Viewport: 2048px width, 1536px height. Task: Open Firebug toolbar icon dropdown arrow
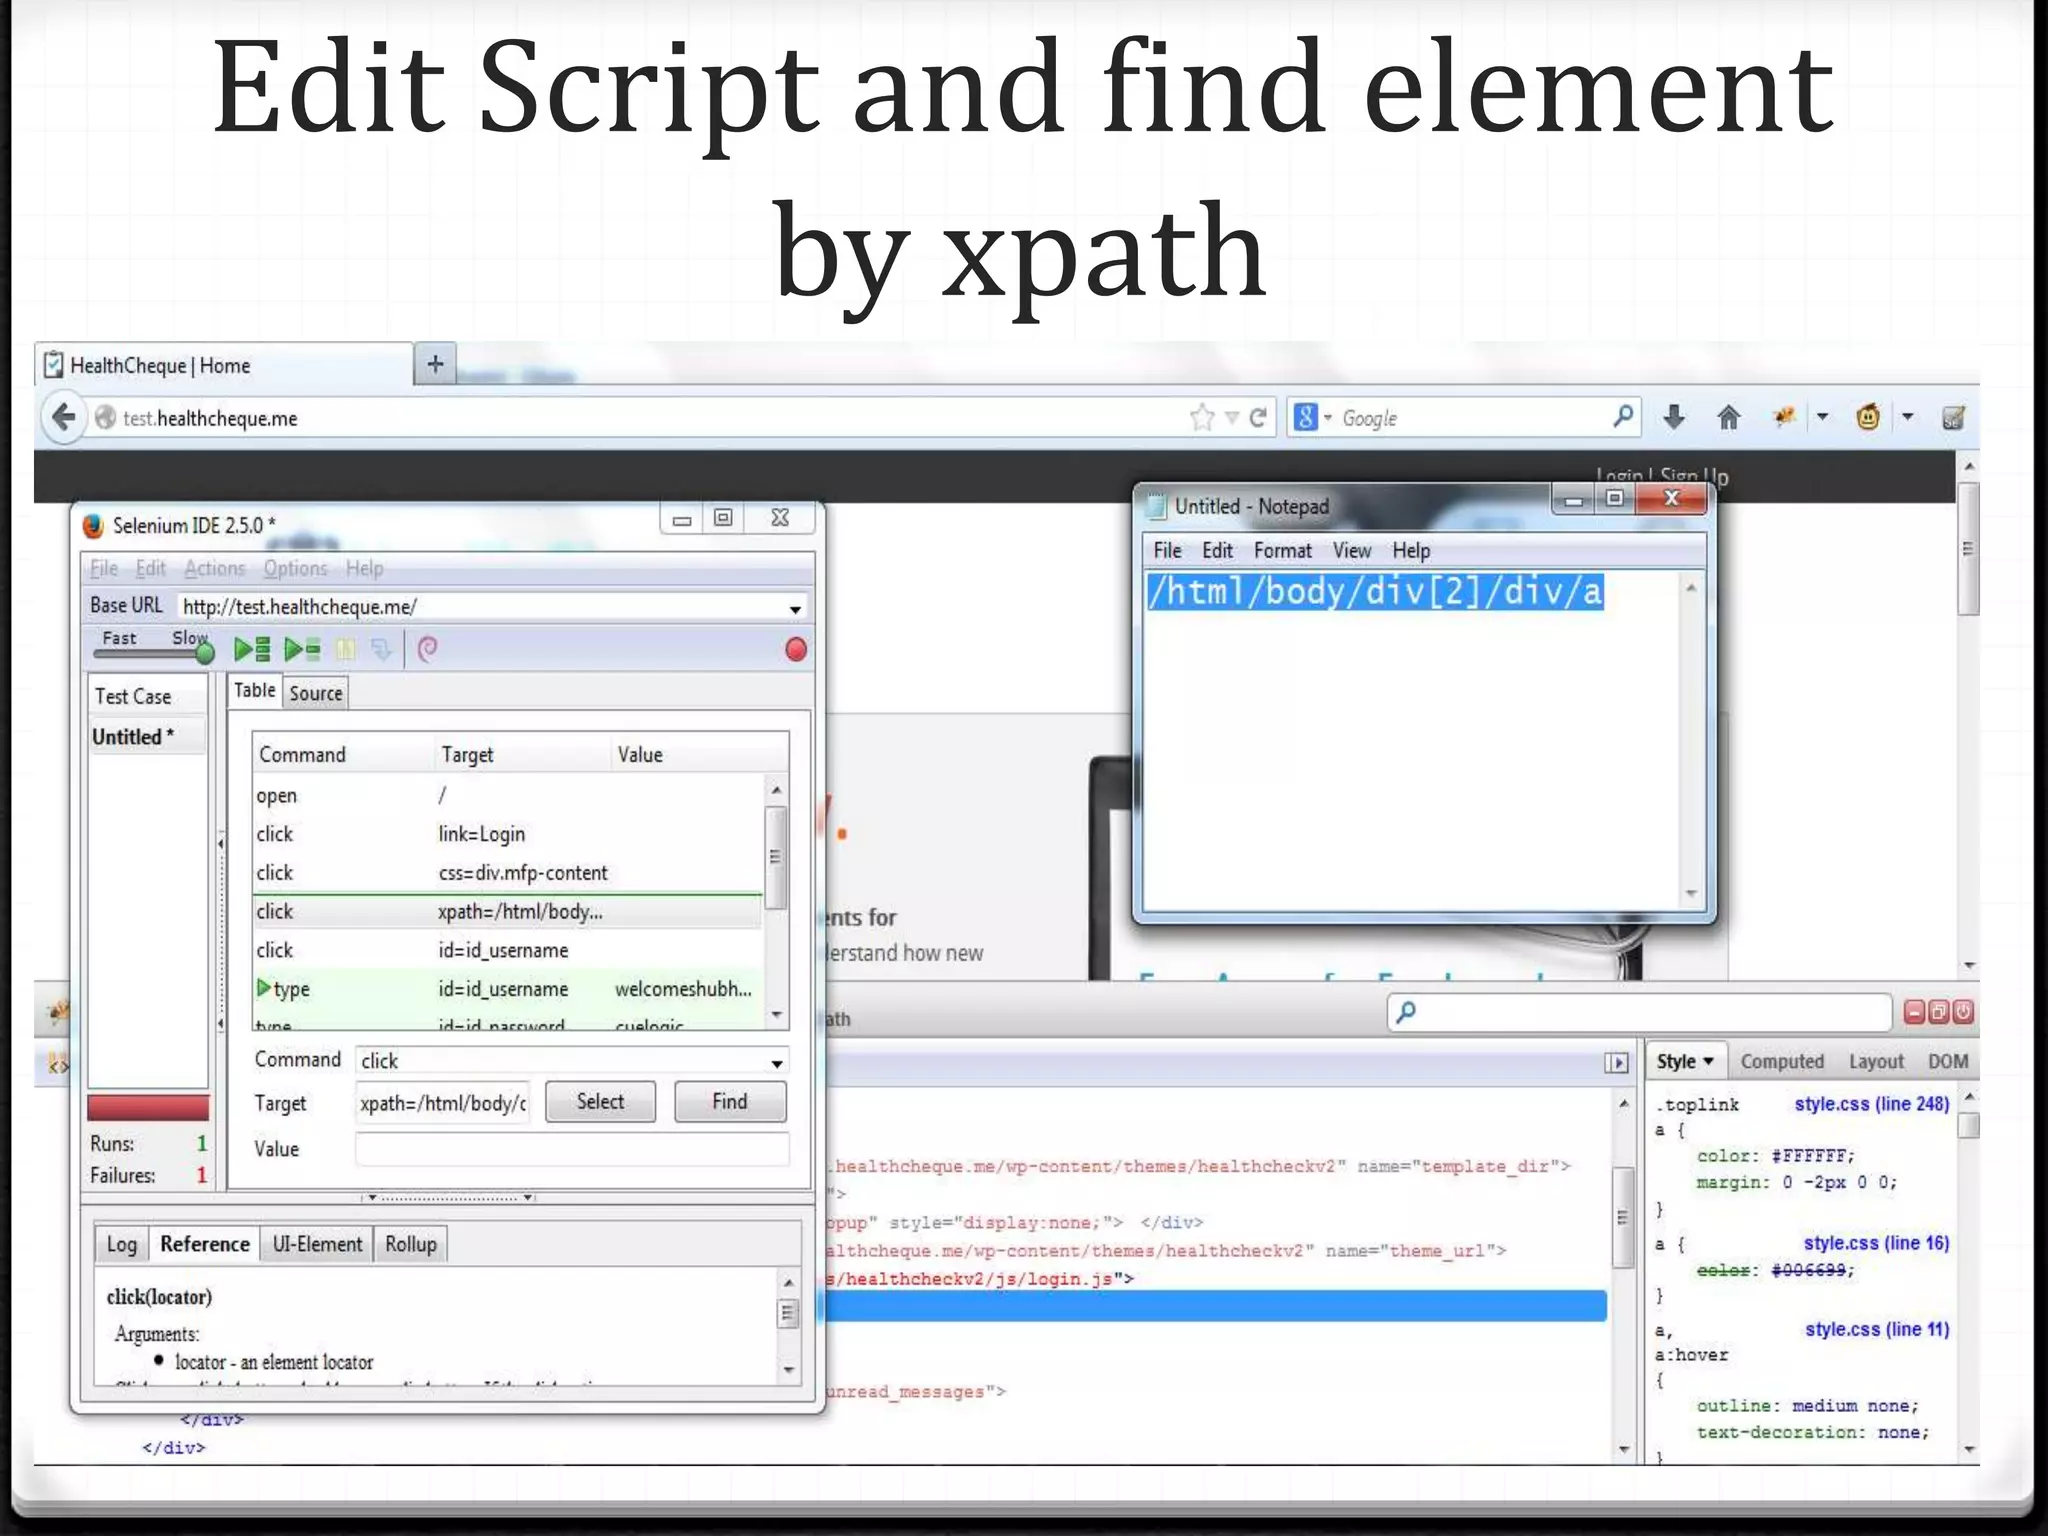coord(1822,417)
